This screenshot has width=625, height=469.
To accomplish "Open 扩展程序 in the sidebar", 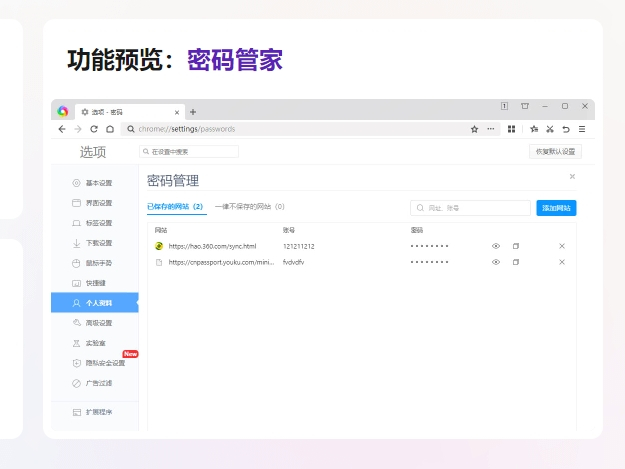I will click(95, 412).
